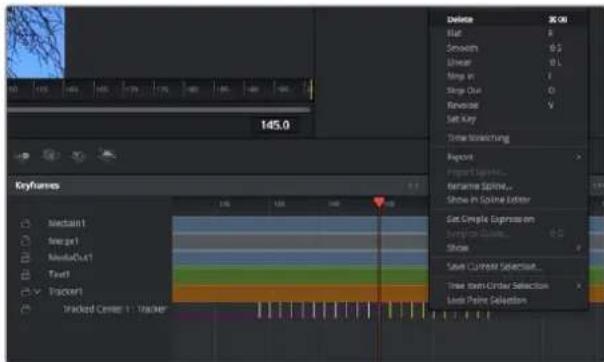Choose Delete in the context menu
The image size is (604, 362).
508,19
